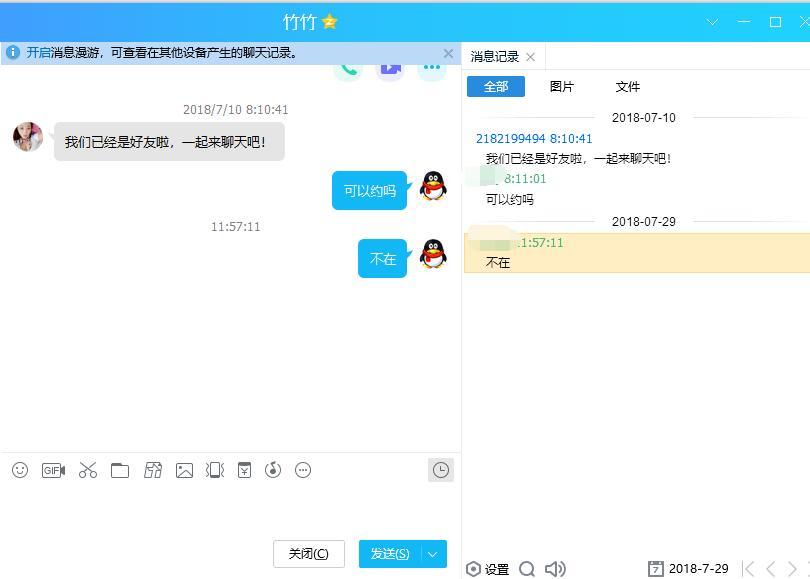Image resolution: width=810 pixels, height=579 pixels.
Task: Open message record 设置 settings
Action: (x=488, y=569)
